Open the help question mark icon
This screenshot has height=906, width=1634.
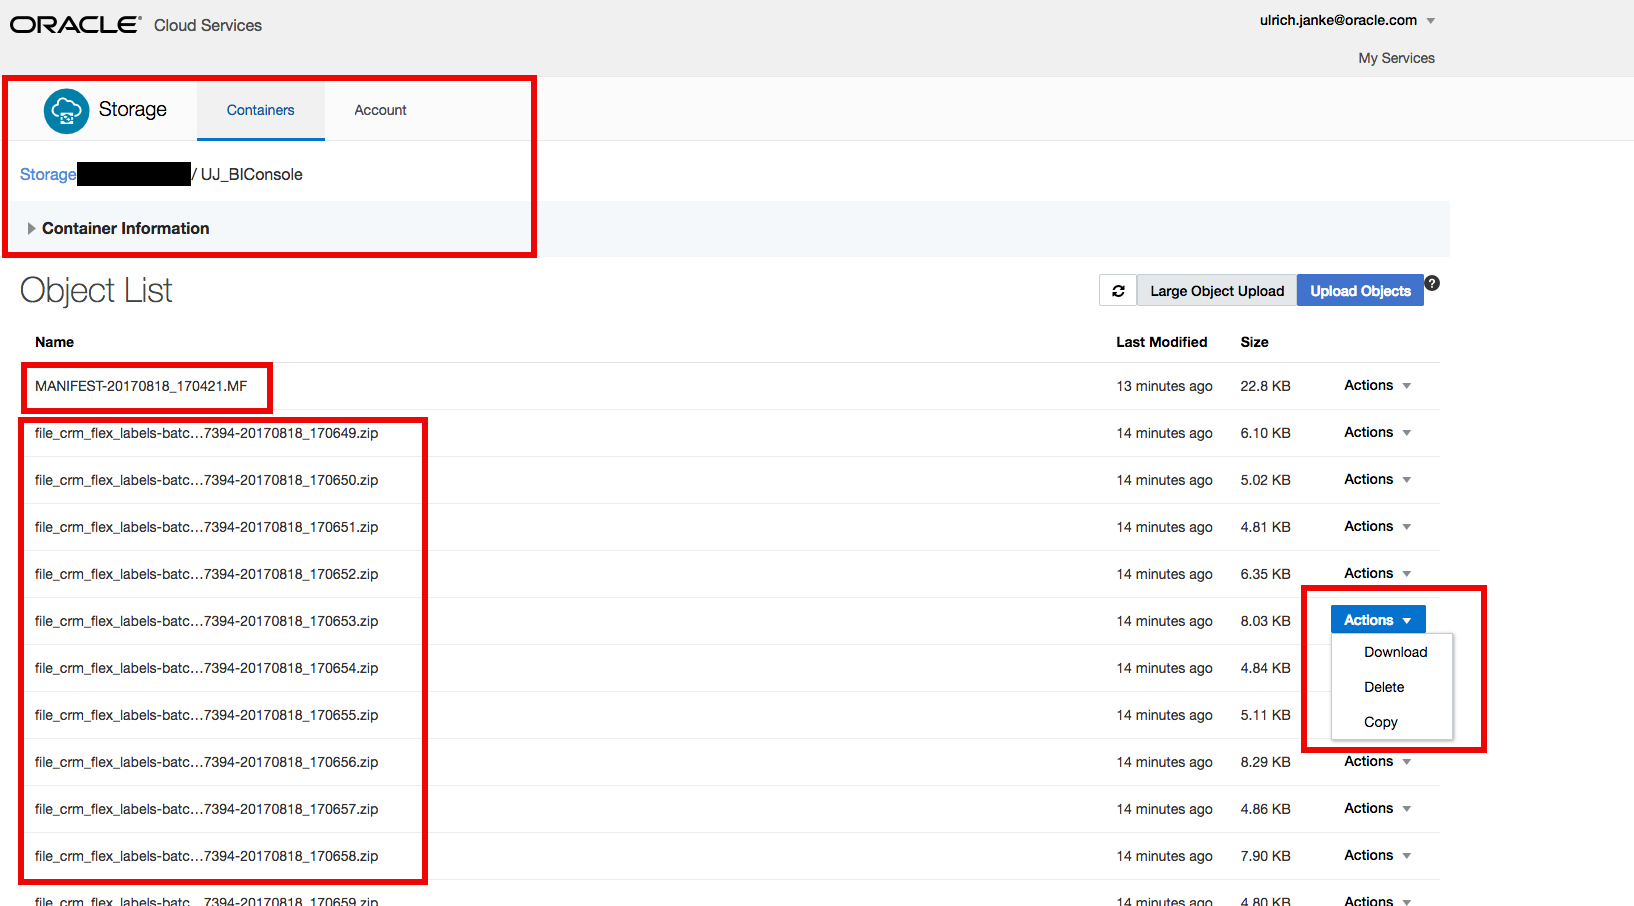1432,283
